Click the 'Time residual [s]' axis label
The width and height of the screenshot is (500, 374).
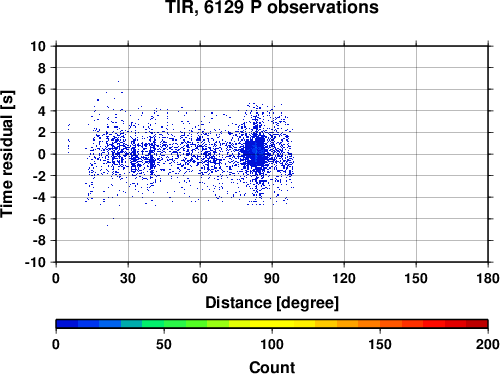(7, 154)
